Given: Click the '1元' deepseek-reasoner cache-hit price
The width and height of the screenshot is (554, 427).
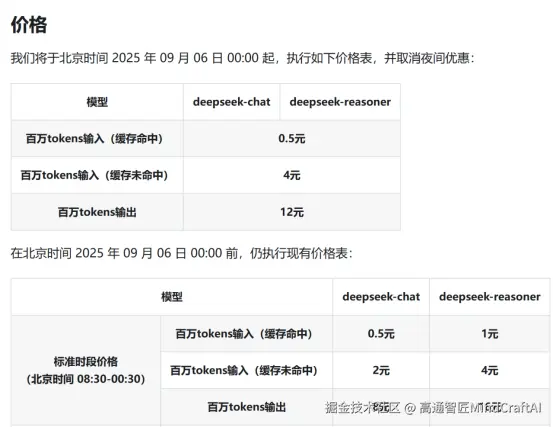Looking at the screenshot, I should tap(490, 334).
